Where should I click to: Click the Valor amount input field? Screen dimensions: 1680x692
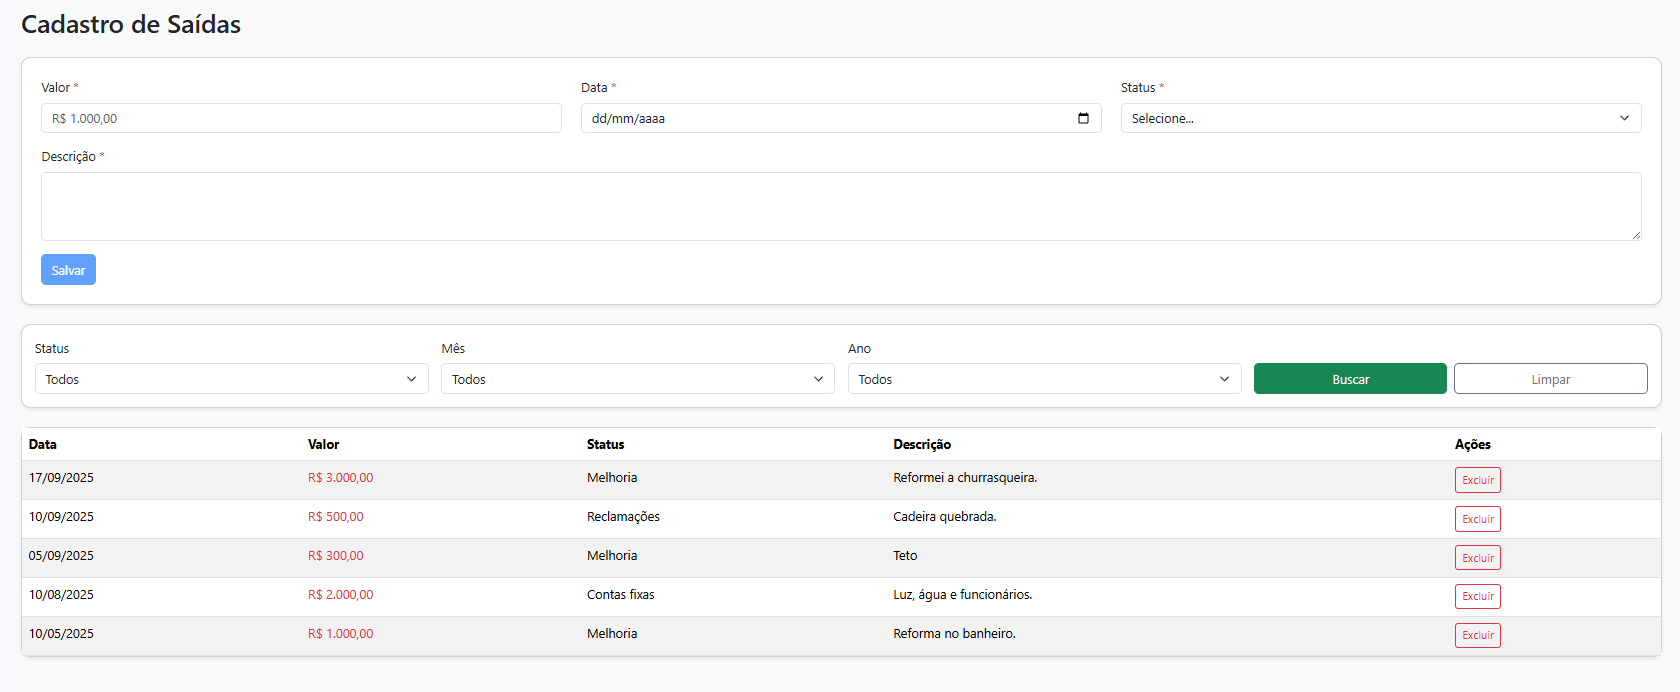point(300,118)
